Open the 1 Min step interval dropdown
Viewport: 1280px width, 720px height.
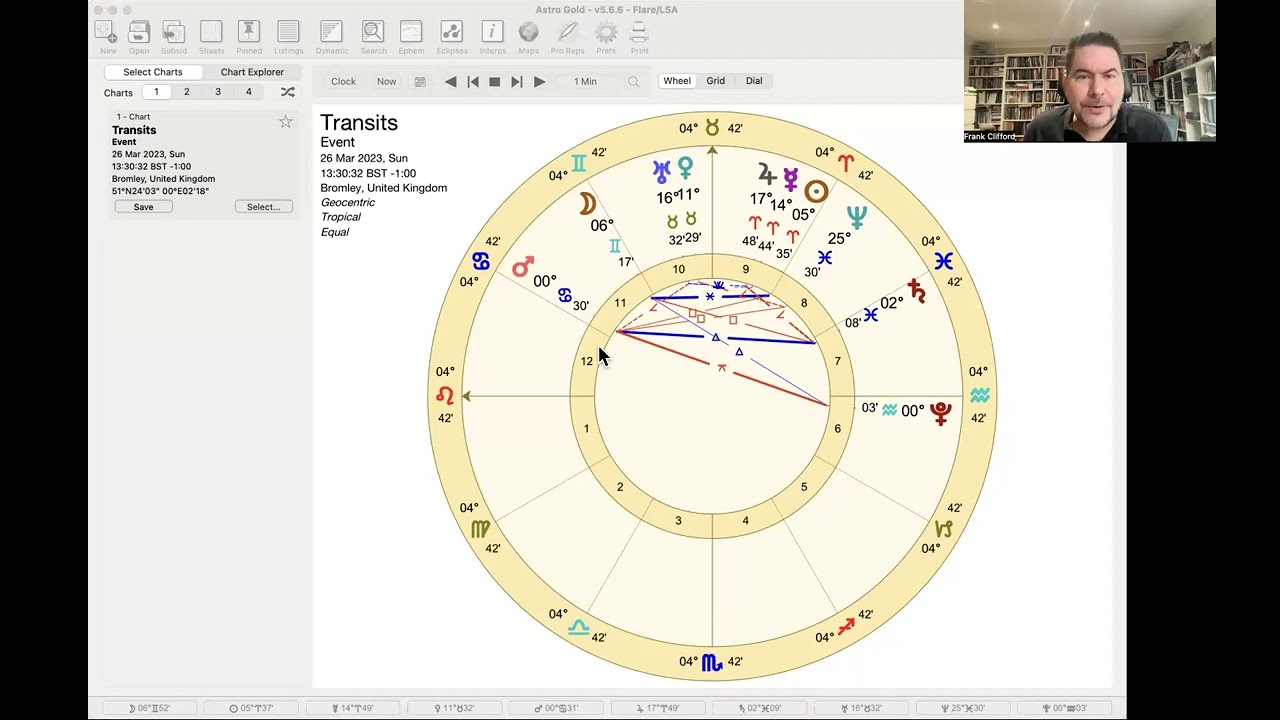[x=585, y=82]
